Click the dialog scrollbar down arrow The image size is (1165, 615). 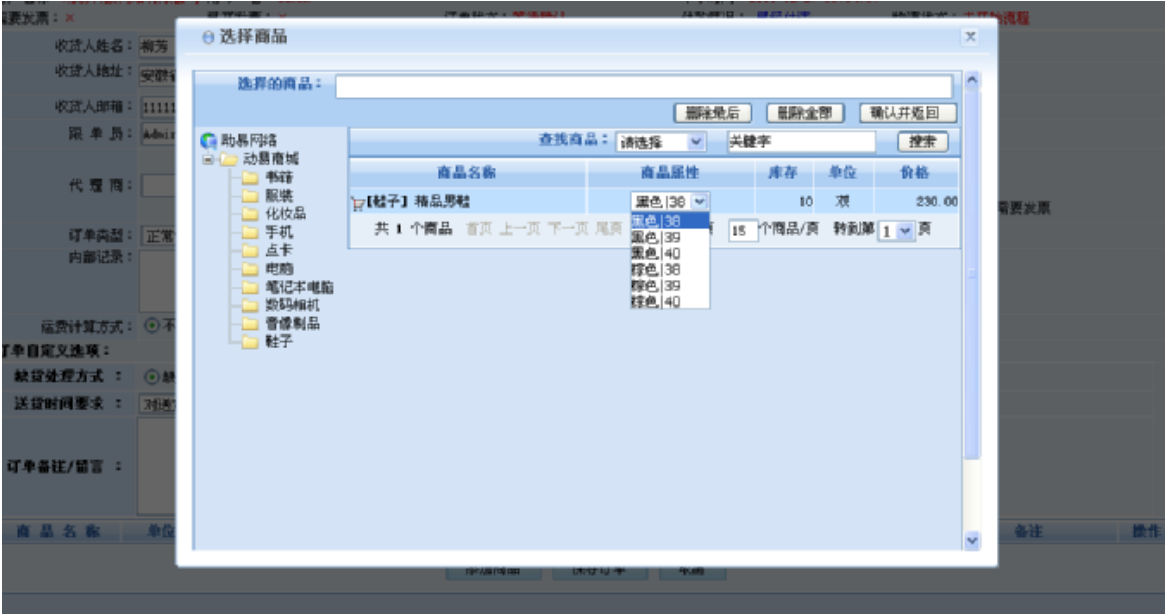[971, 541]
